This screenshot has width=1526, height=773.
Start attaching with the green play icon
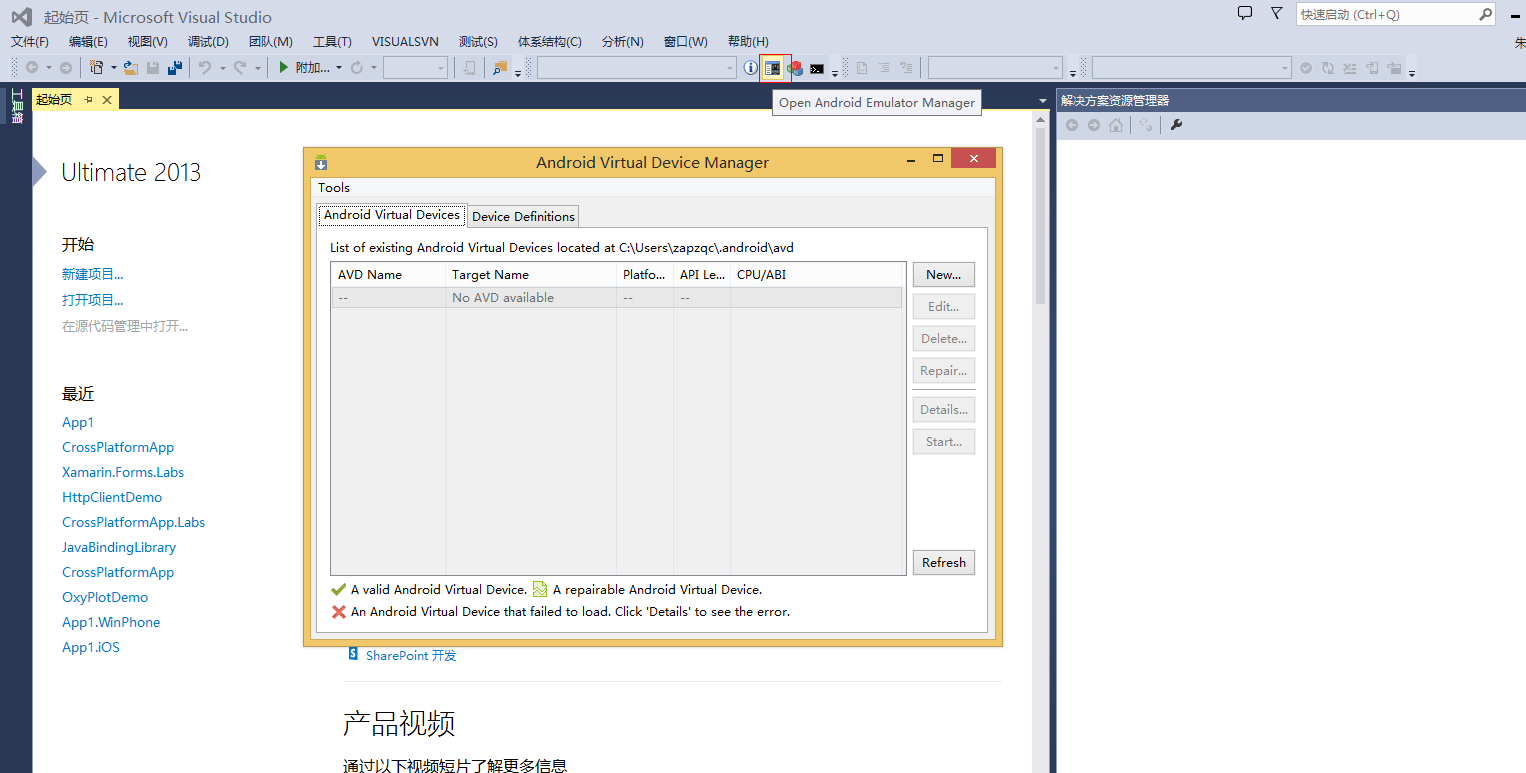(x=284, y=68)
